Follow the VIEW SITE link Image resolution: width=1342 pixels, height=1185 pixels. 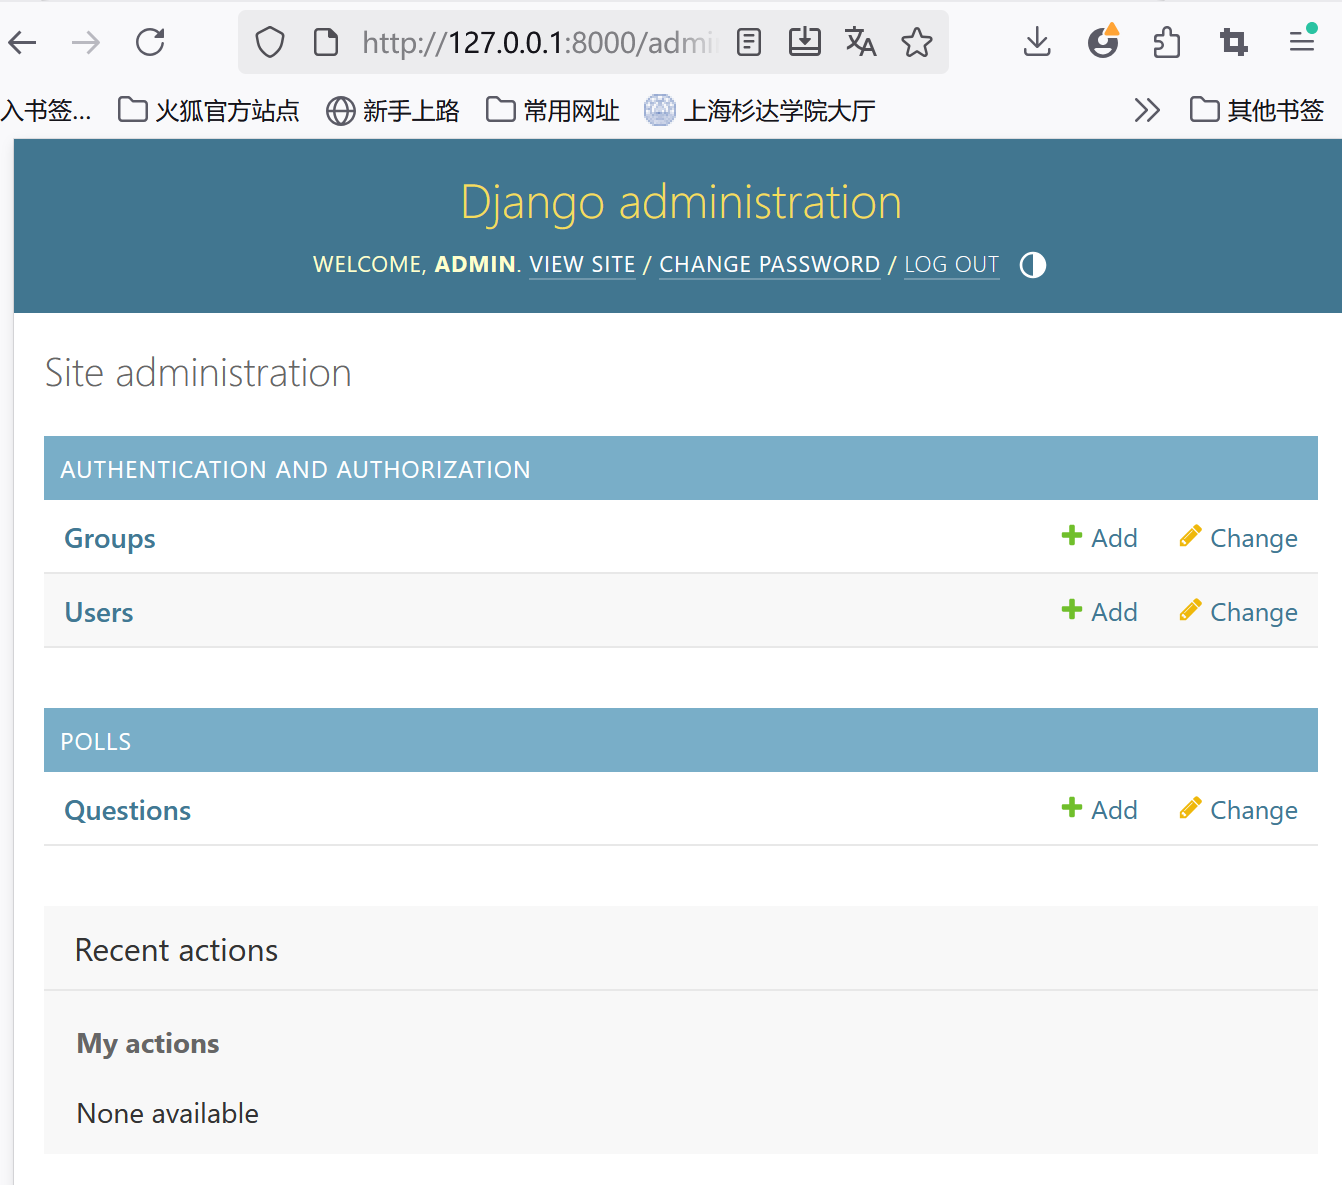click(582, 265)
